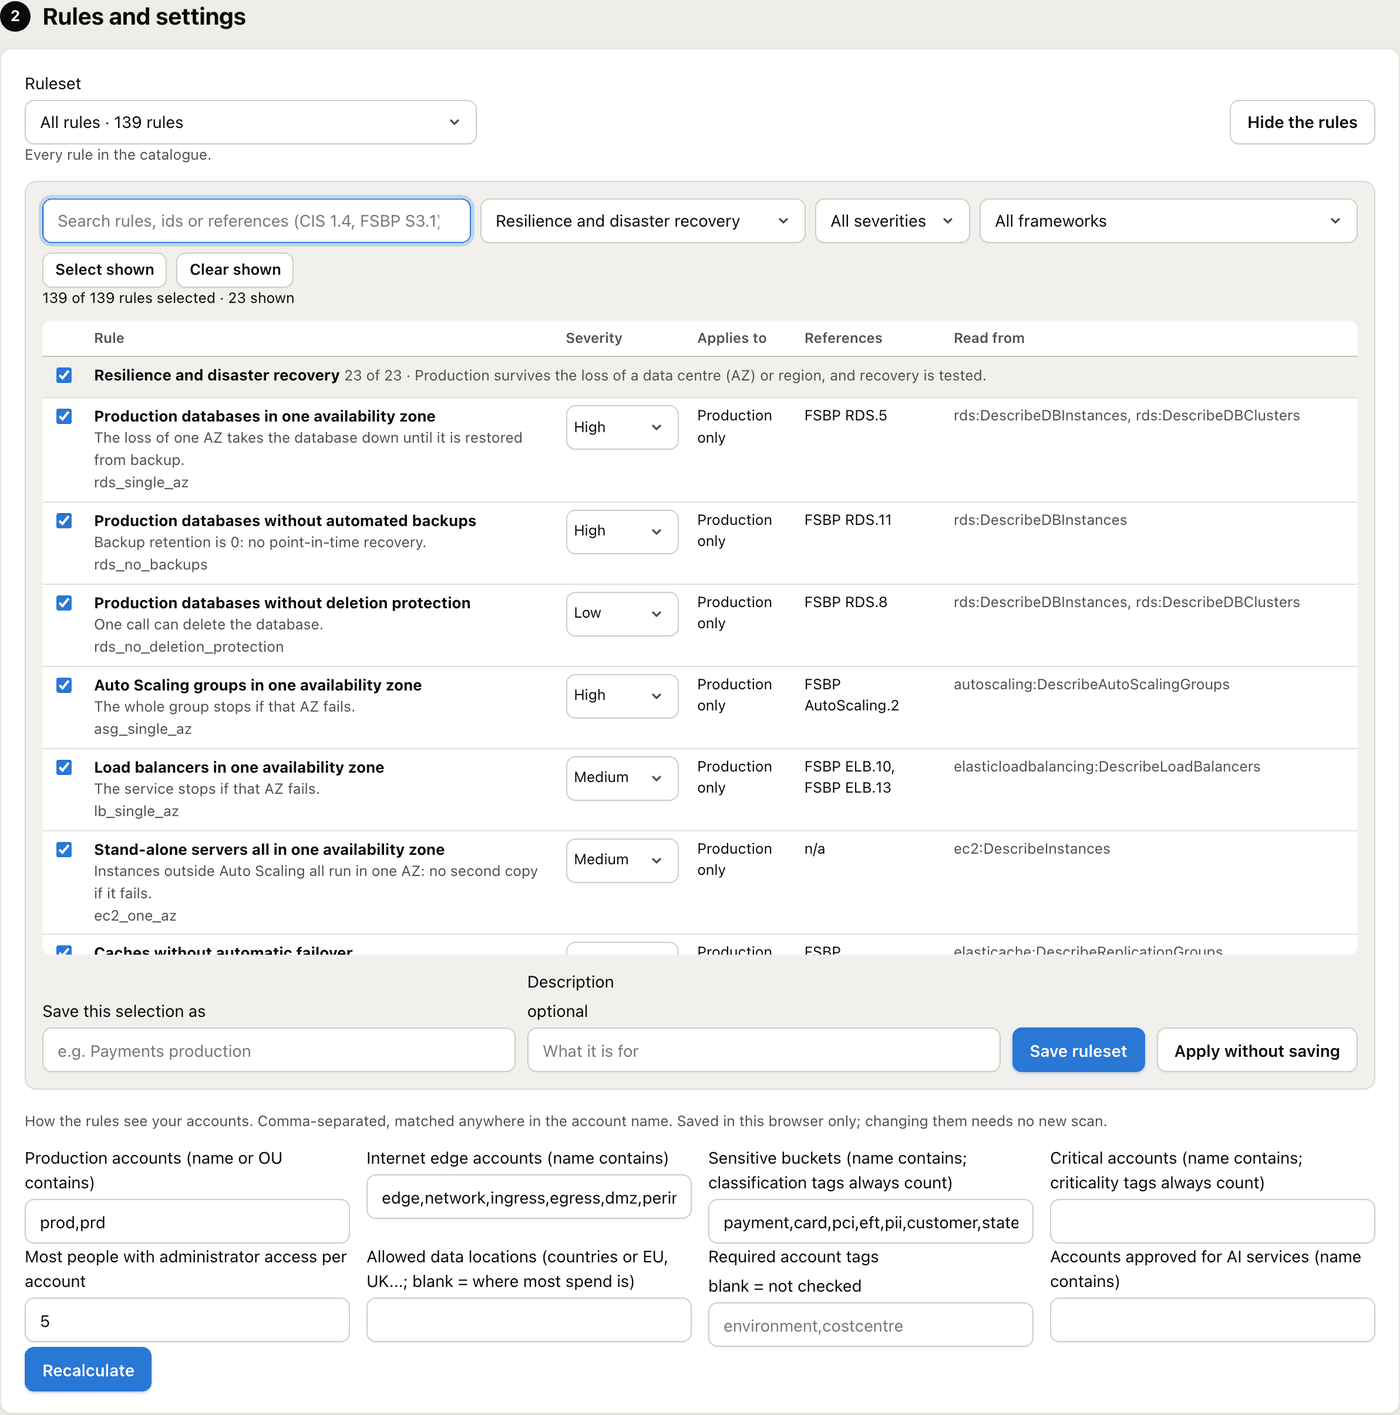Screen dimensions: 1400x1415
Task: Open the Ruleset dropdown showing All rules
Action: (250, 122)
